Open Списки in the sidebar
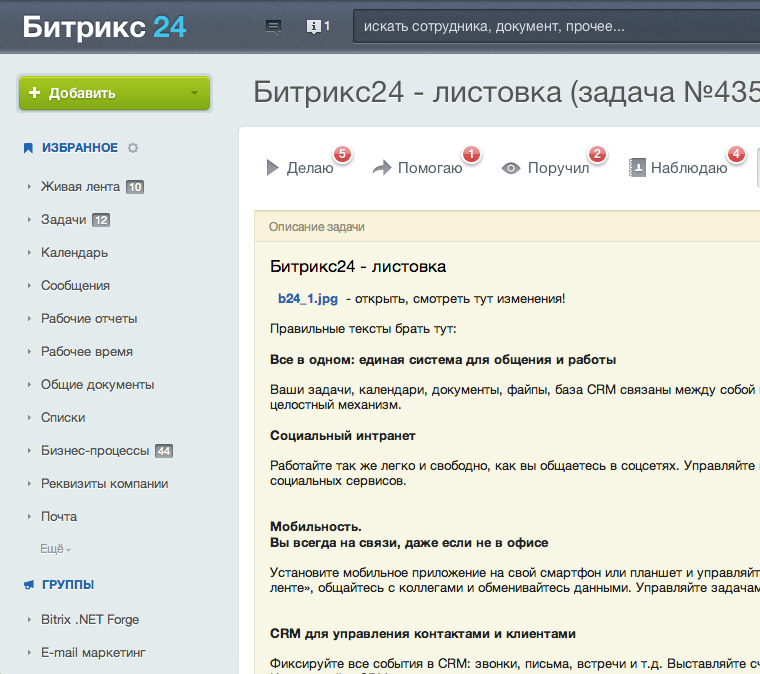 tap(63, 417)
